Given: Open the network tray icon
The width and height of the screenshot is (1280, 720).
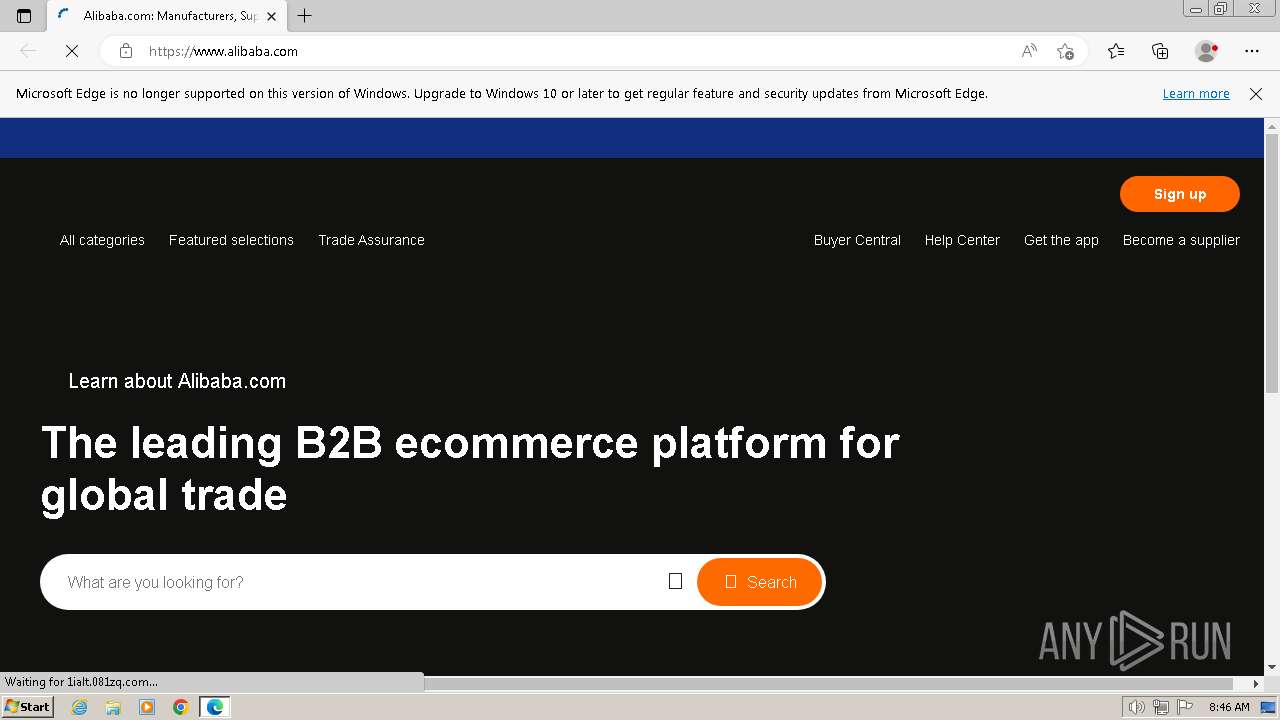Looking at the screenshot, I should (x=1160, y=707).
